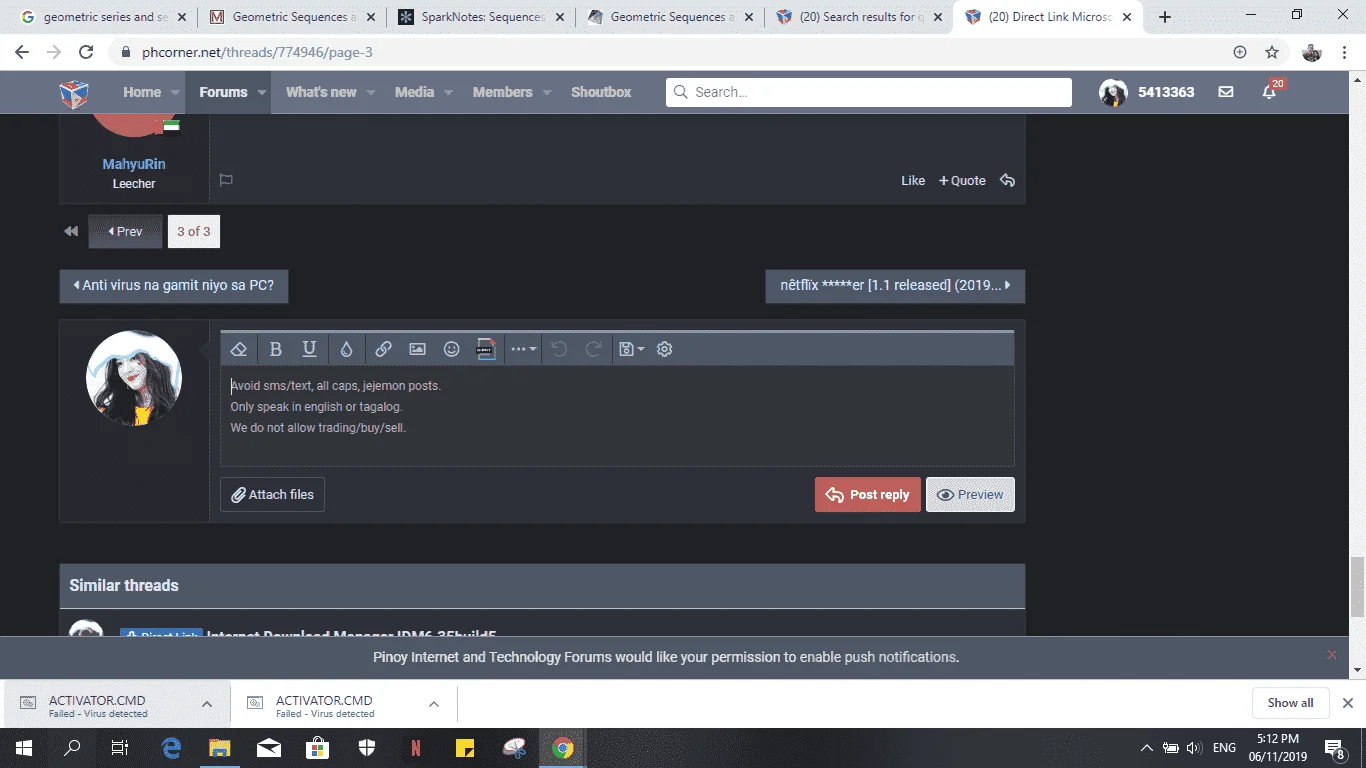This screenshot has width=1366, height=768.
Task: Open the What's new navigation item
Action: click(x=321, y=92)
